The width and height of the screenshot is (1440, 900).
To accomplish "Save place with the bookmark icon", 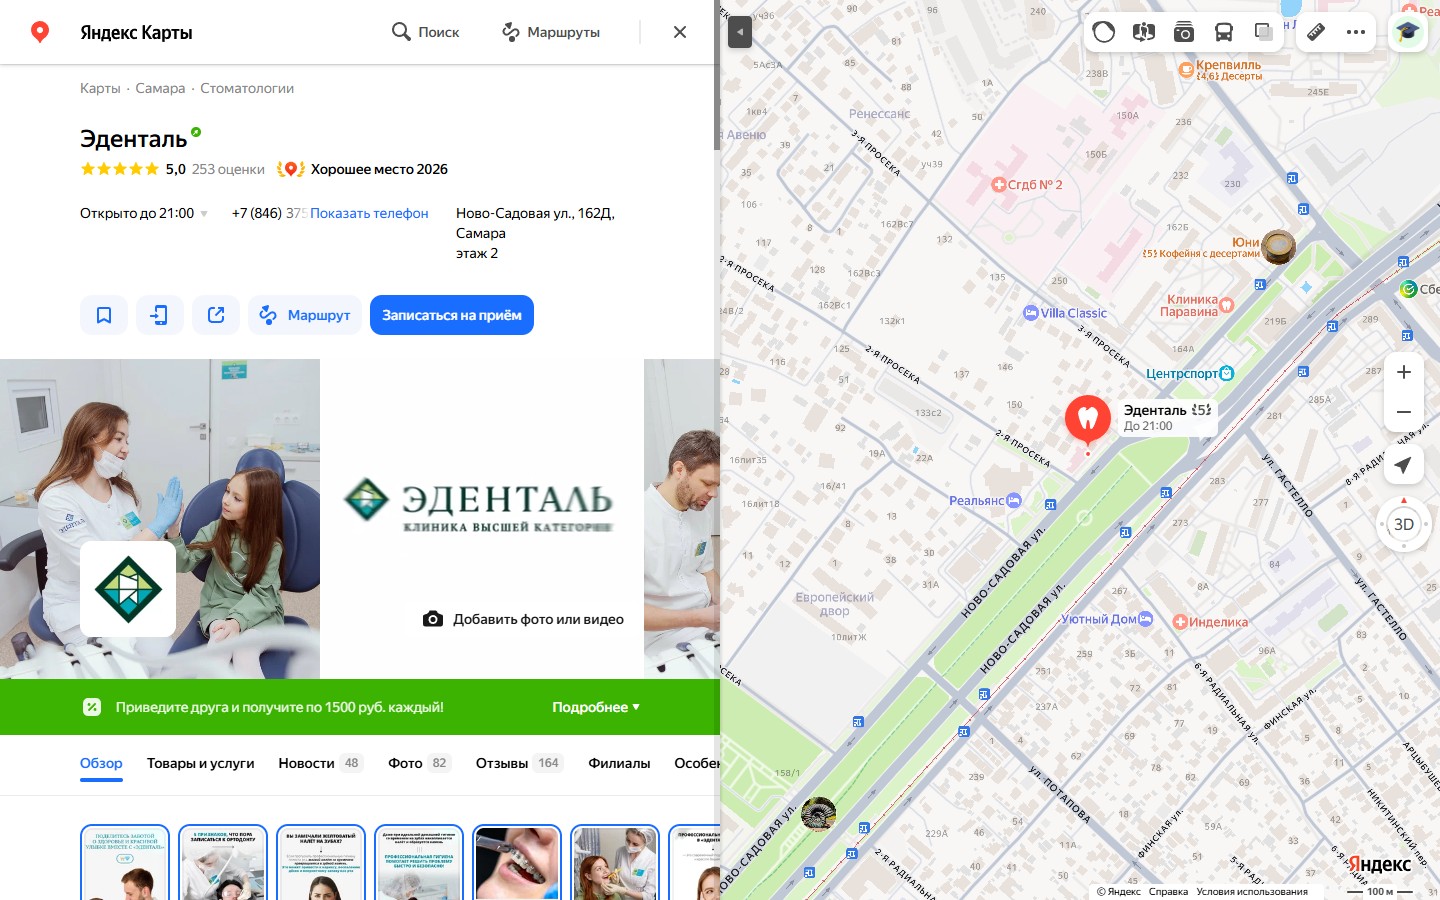I will (104, 315).
